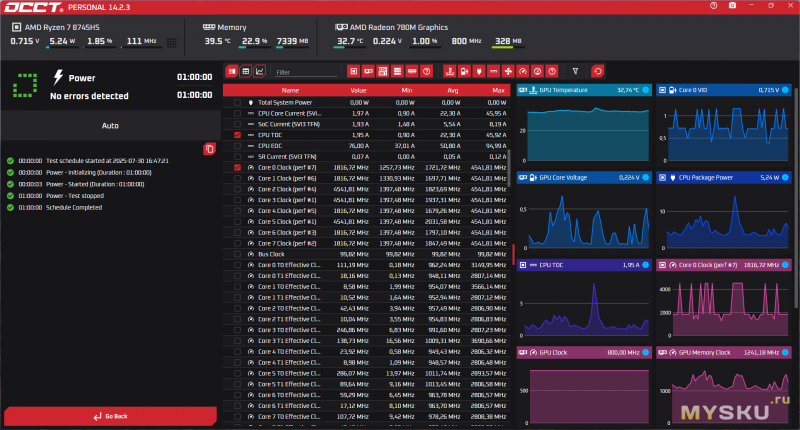This screenshot has height=430, width=800.
Task: Filter unknown hardware question-mark icon
Action: tap(427, 71)
